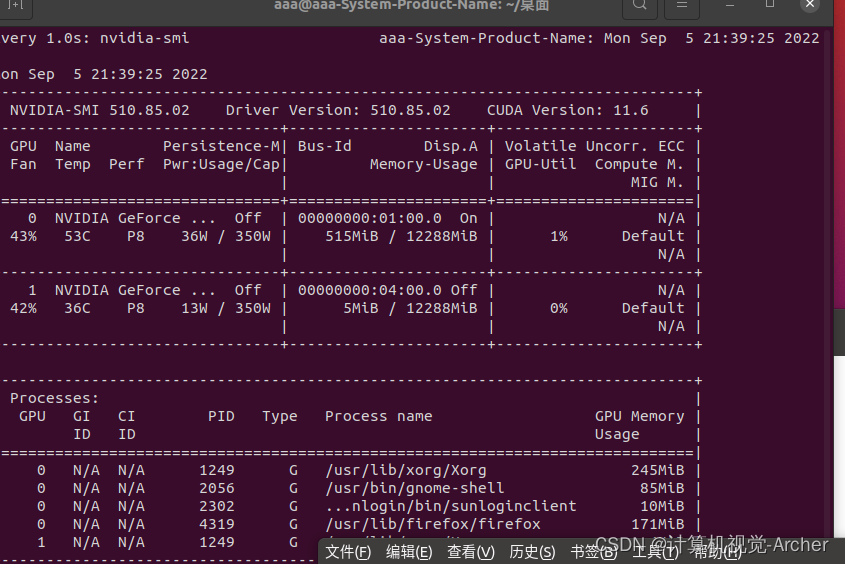Click the 'Process name' column header
This screenshot has width=845, height=564.
(x=378, y=416)
